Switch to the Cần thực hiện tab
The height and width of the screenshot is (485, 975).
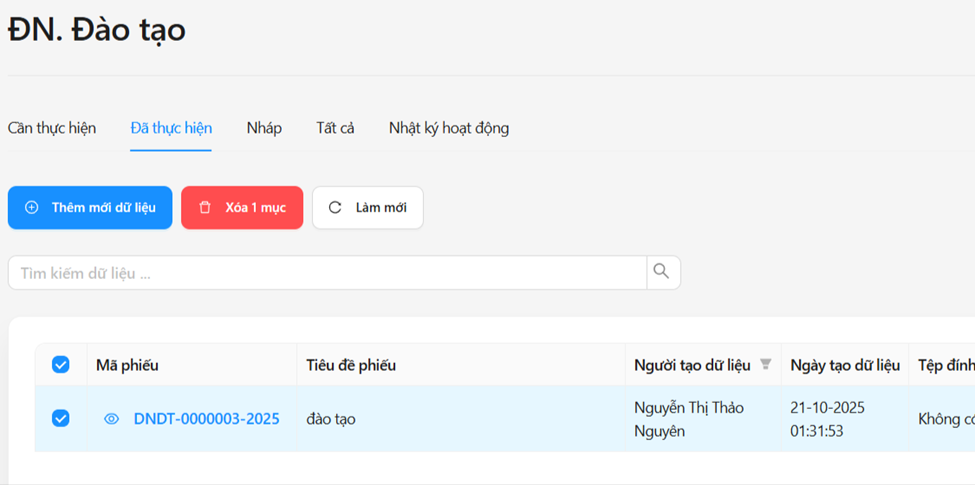52,128
